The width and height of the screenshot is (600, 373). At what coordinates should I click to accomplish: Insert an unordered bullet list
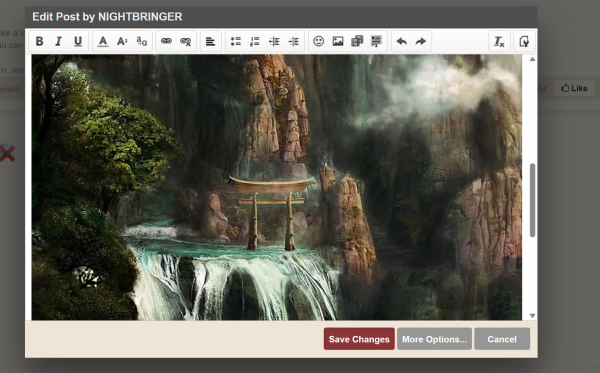coord(236,41)
